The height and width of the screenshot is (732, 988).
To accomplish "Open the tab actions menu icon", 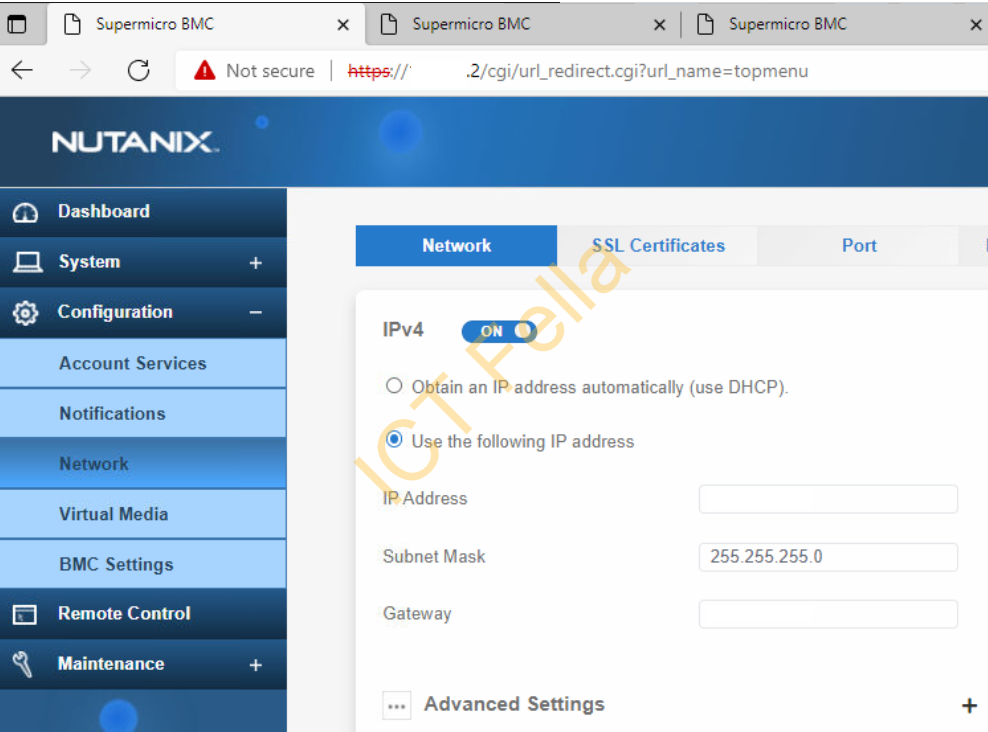I will [x=17, y=25].
